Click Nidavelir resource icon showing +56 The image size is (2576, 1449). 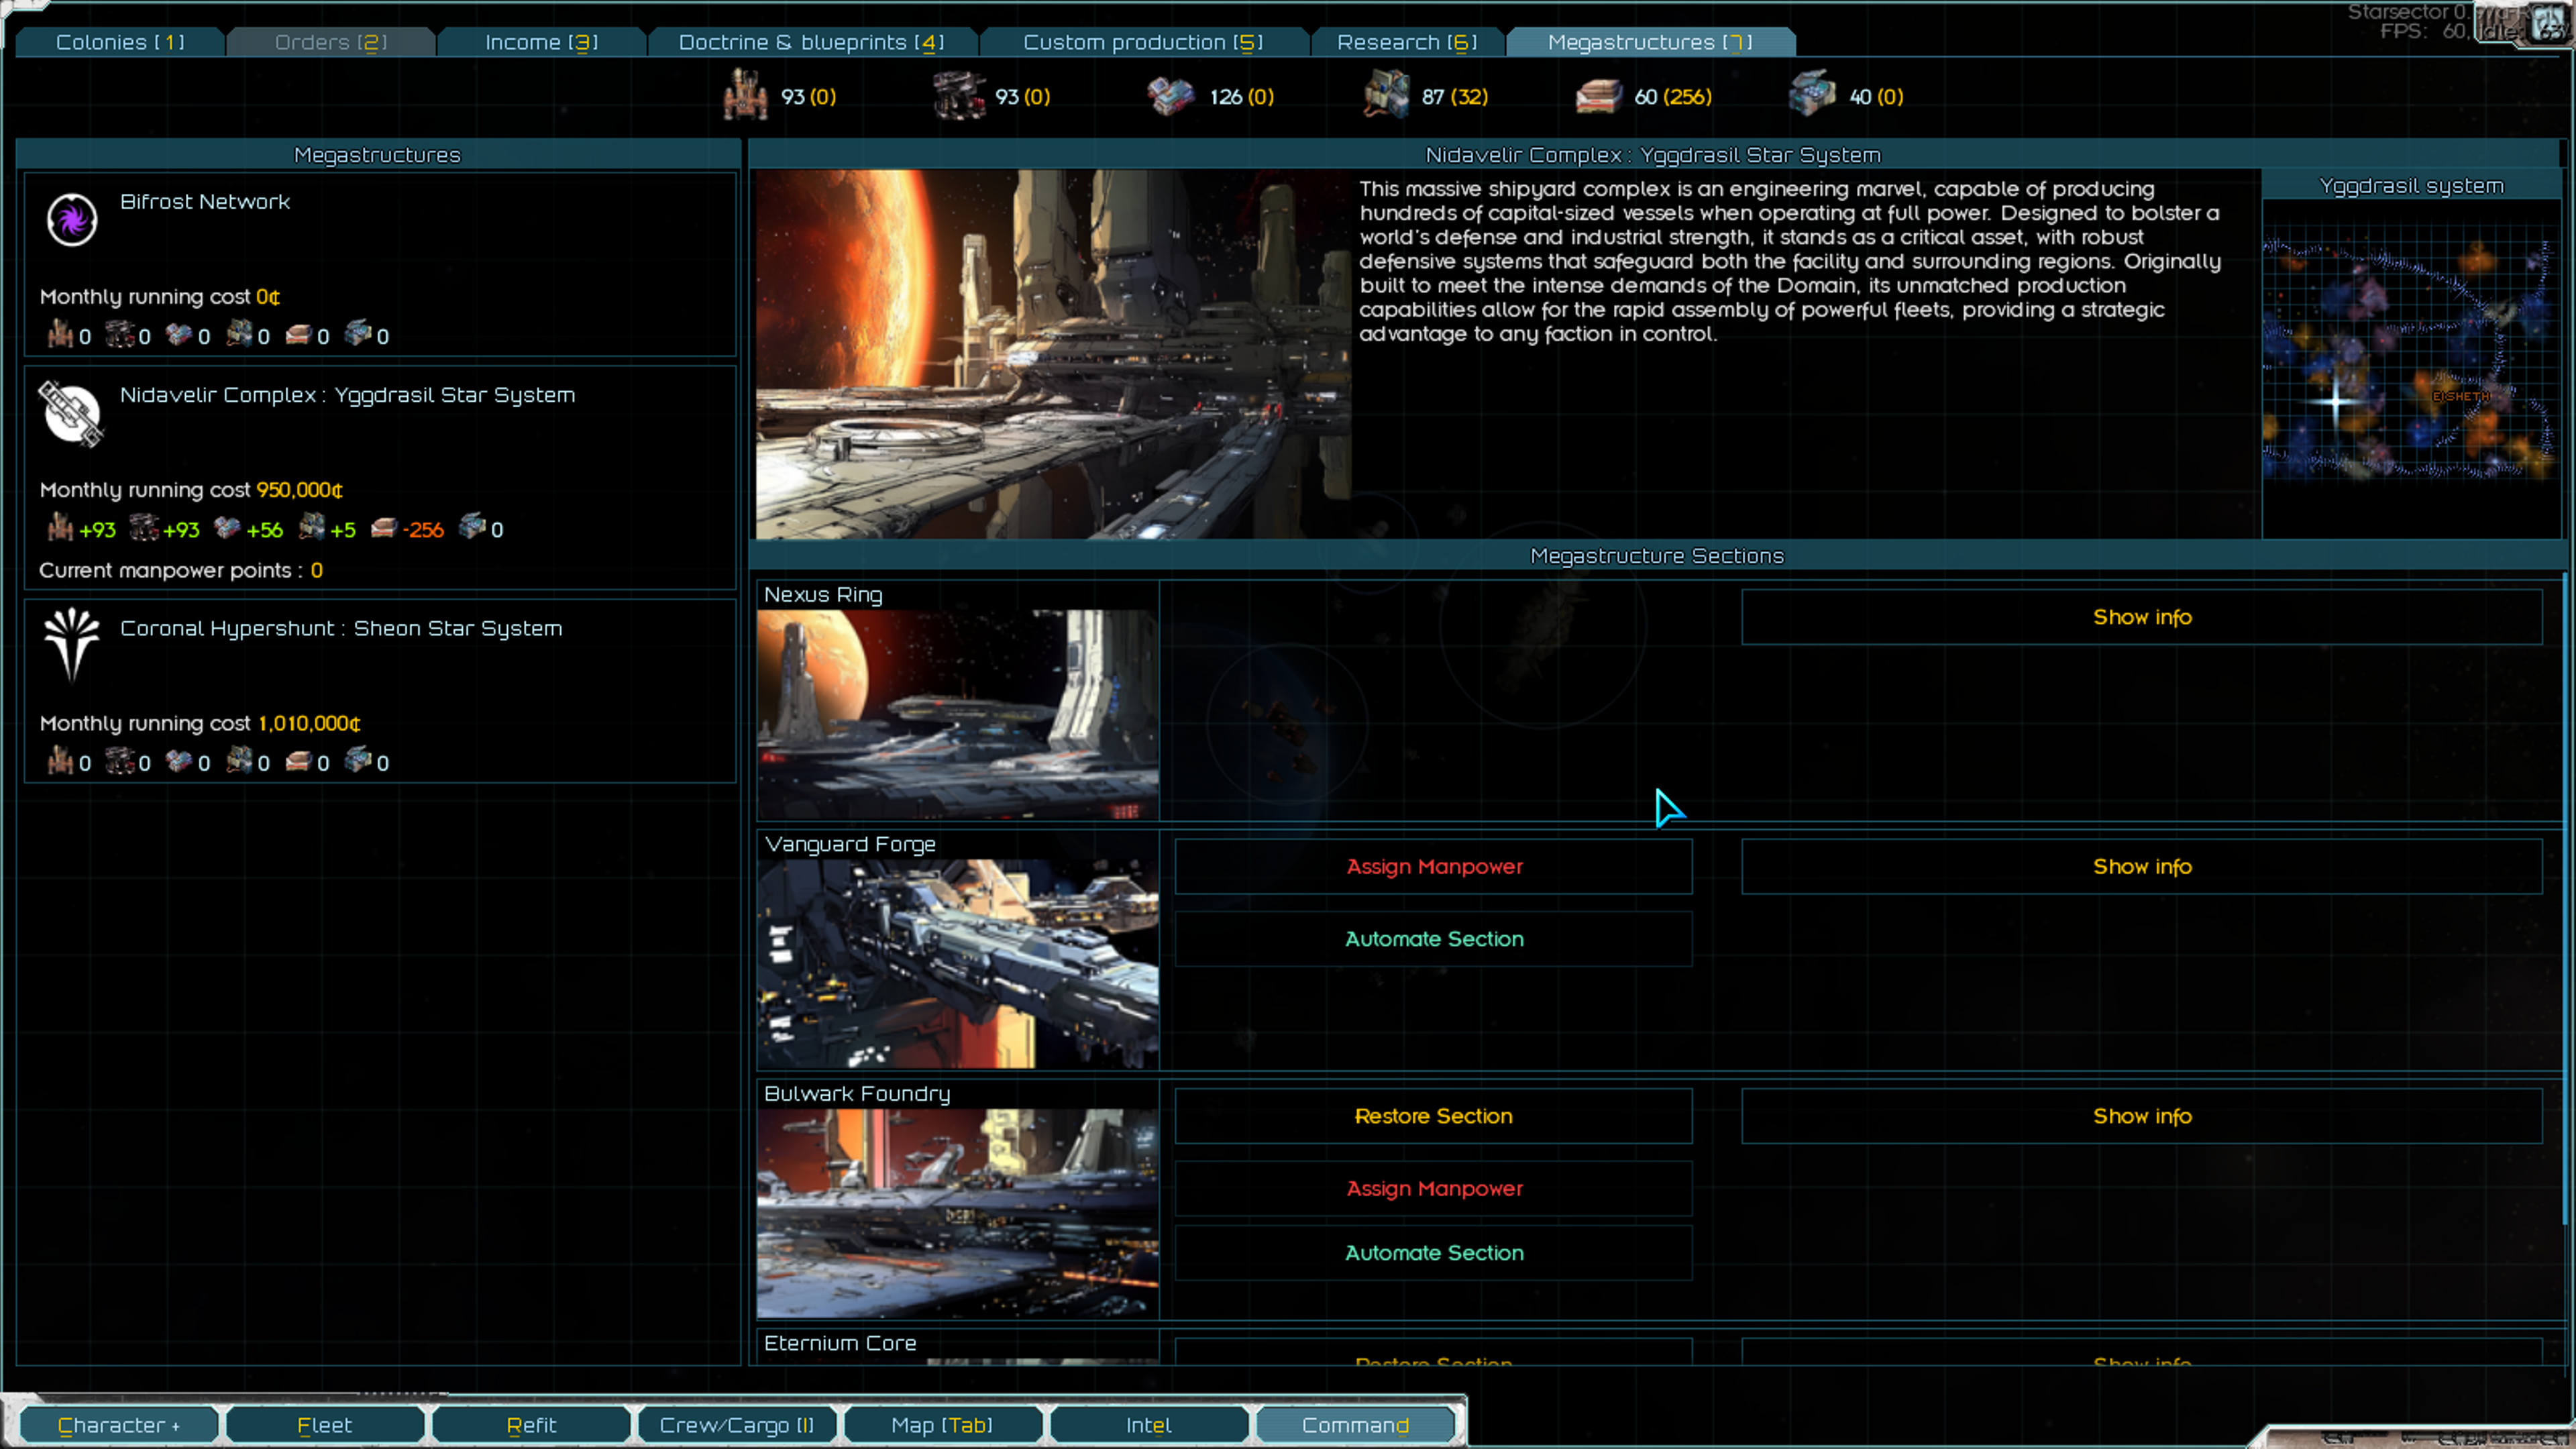[x=227, y=527]
